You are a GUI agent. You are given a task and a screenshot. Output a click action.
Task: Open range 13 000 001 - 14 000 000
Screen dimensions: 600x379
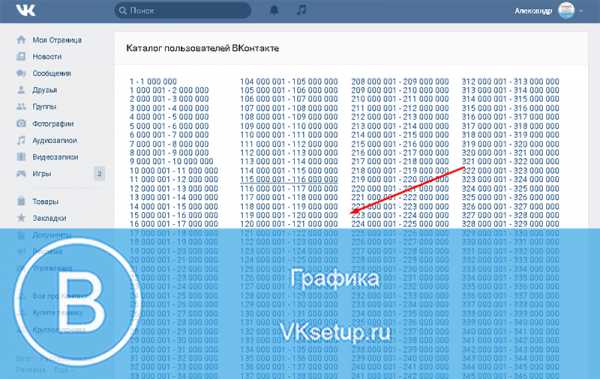point(174,197)
